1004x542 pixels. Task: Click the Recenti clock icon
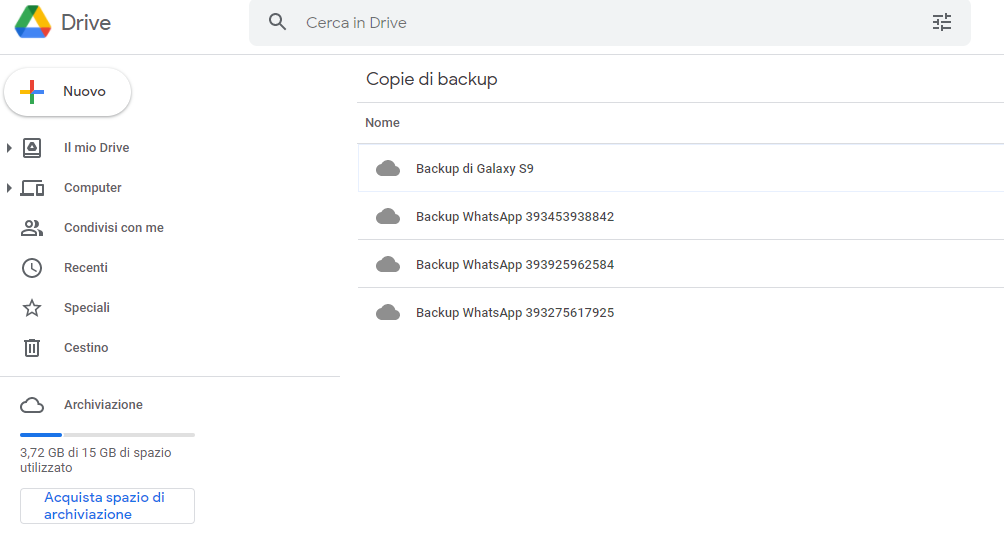pyautogui.click(x=32, y=268)
